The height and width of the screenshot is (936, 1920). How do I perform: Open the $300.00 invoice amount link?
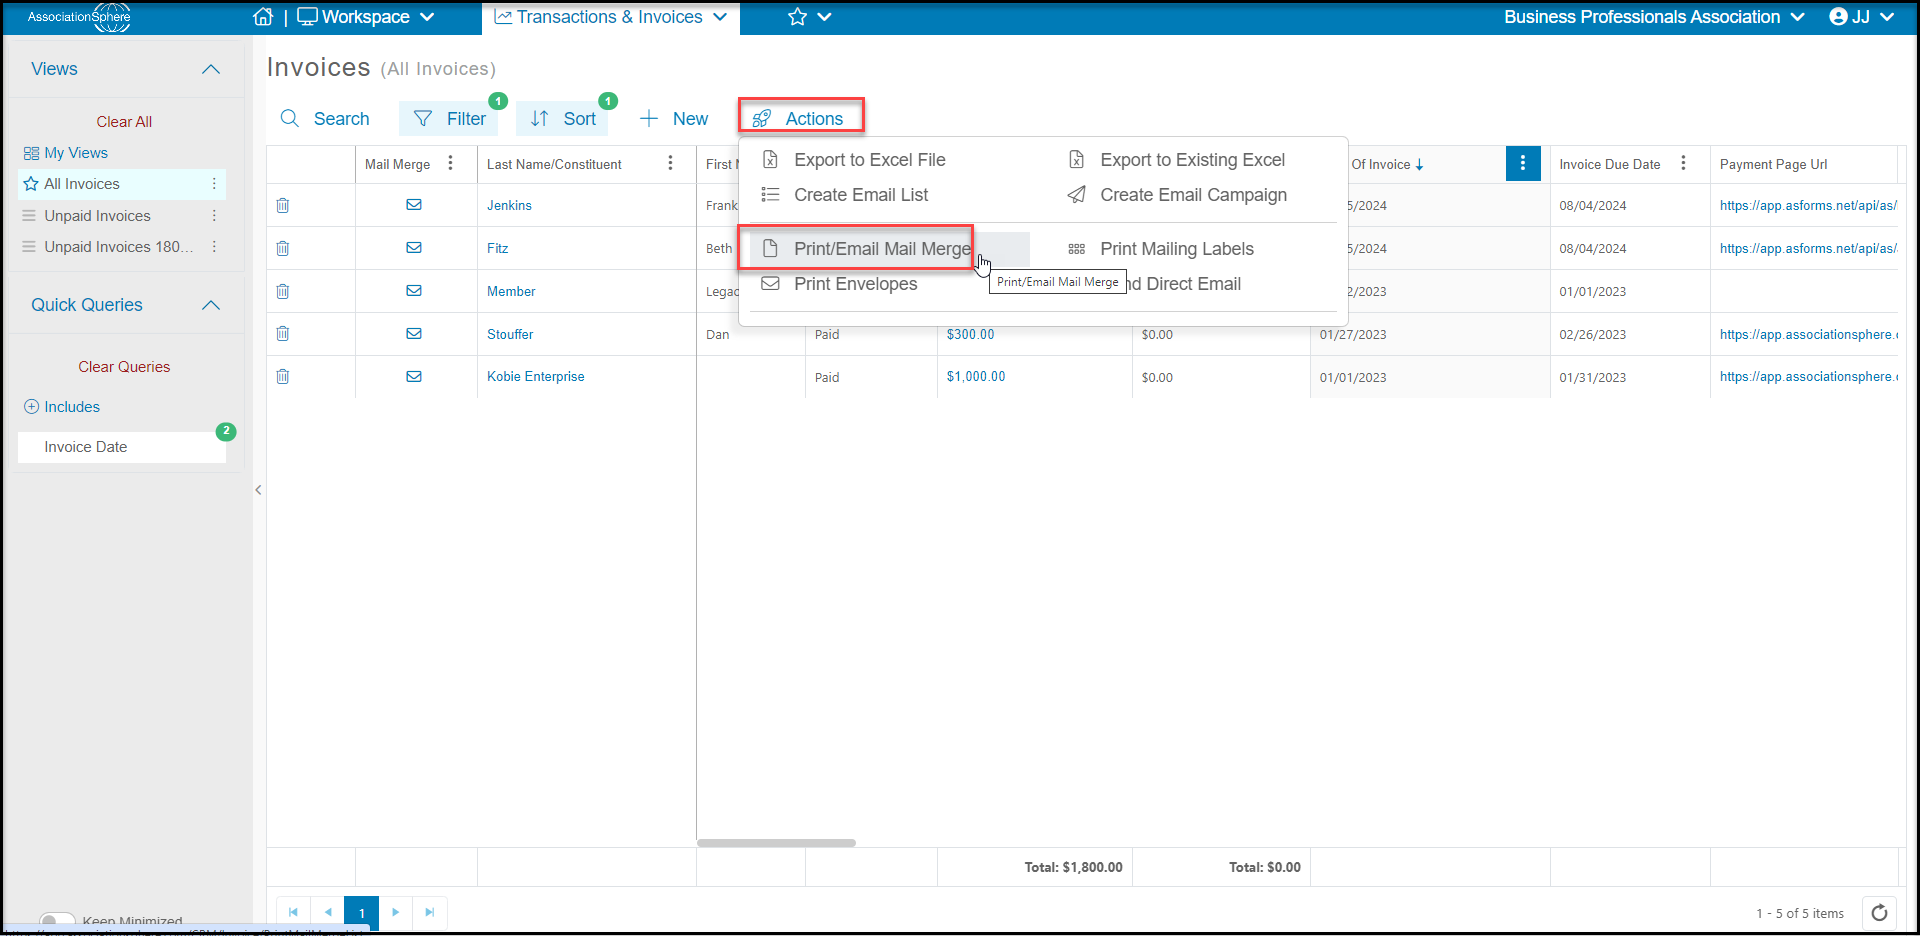970,335
